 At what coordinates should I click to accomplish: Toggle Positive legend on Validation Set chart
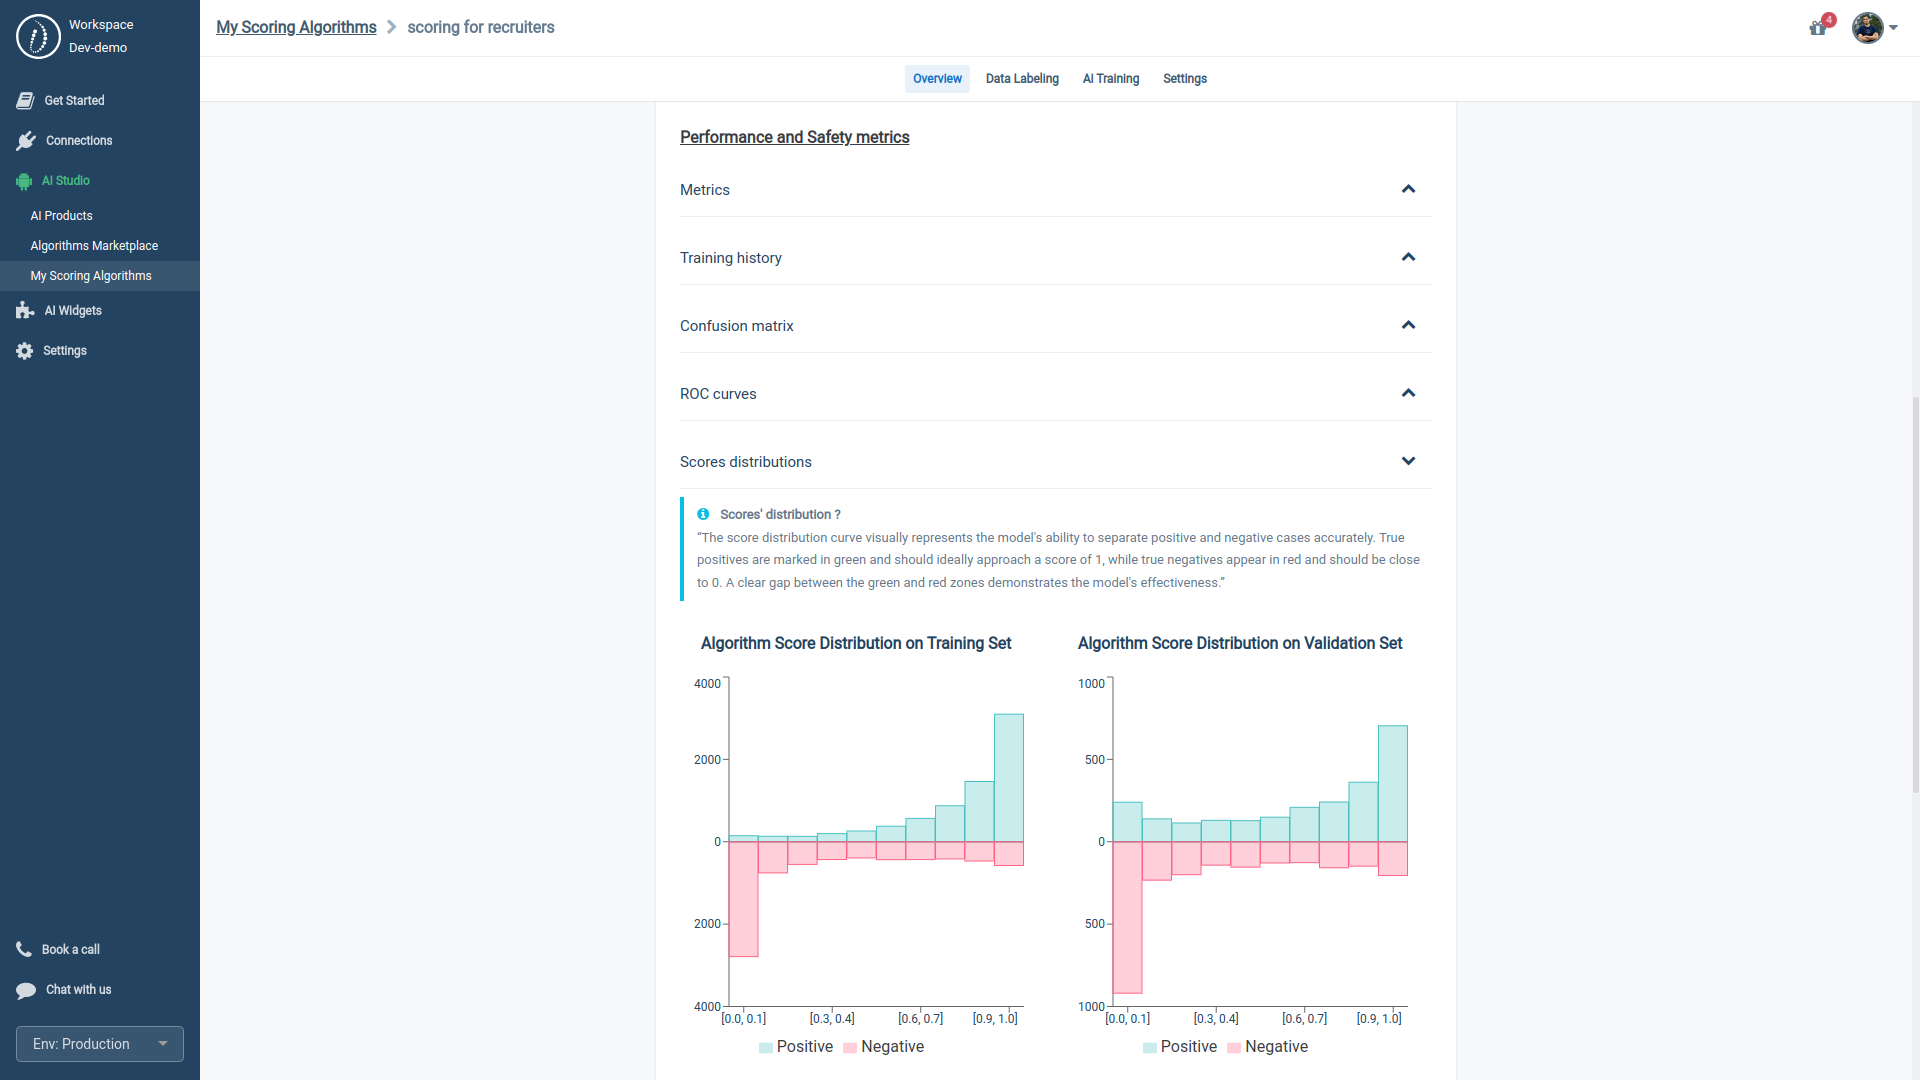[x=1181, y=1047]
